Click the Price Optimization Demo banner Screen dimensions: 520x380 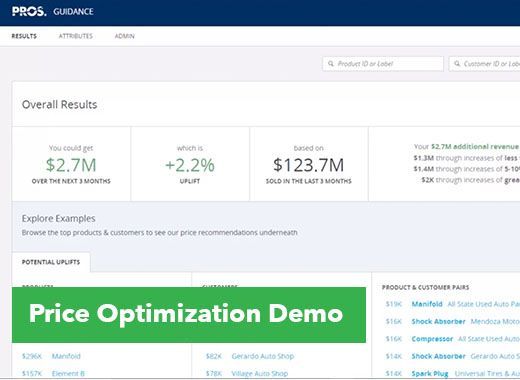(189, 315)
